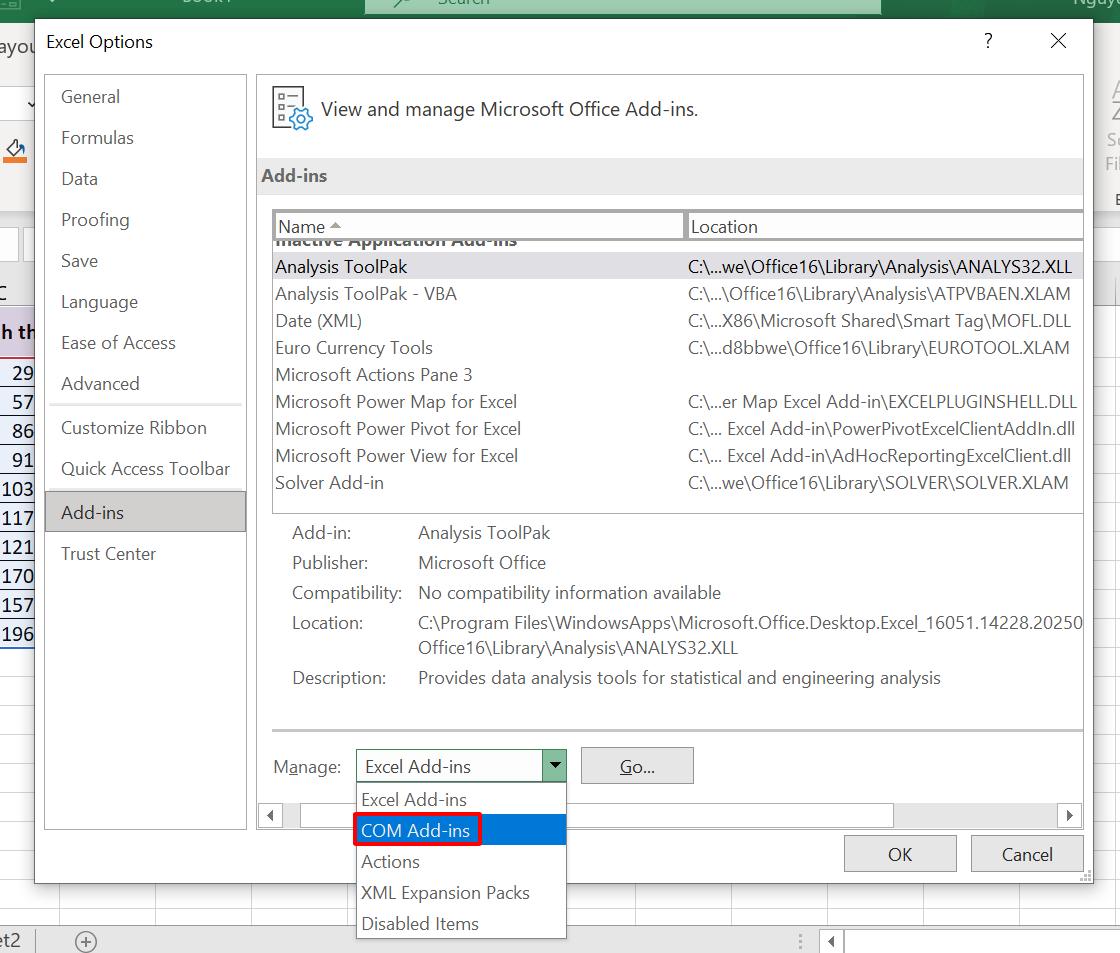Click the left scroll arrow below the list

point(271,815)
